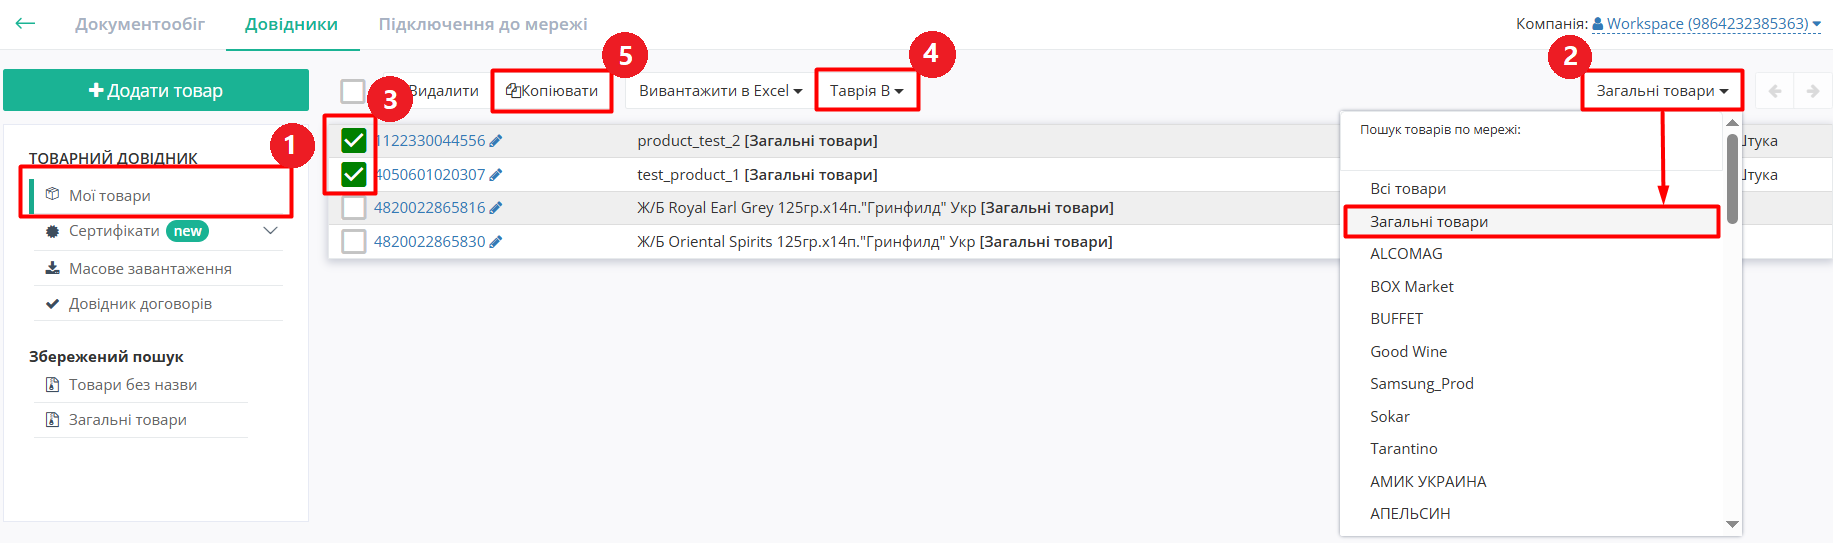Image resolution: width=1833 pixels, height=543 pixels.
Task: Choose Samsung_Prod network
Action: click(x=1421, y=384)
